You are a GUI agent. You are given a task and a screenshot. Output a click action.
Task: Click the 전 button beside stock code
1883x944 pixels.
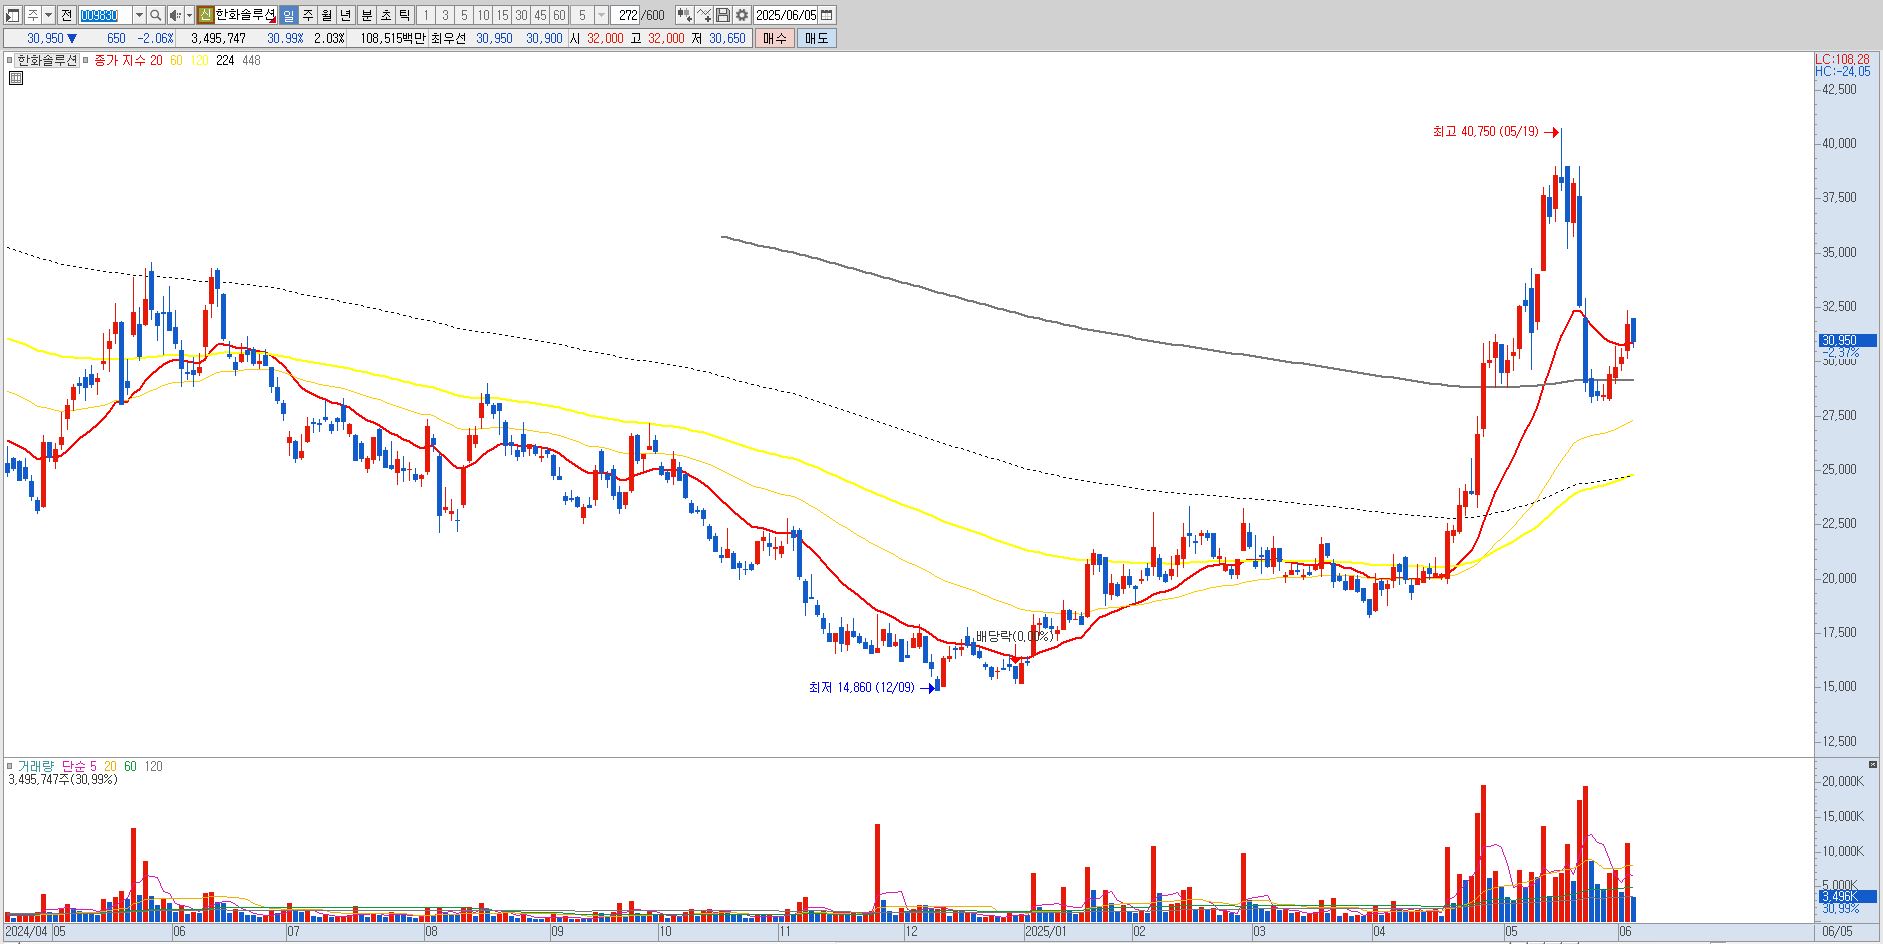coord(66,15)
